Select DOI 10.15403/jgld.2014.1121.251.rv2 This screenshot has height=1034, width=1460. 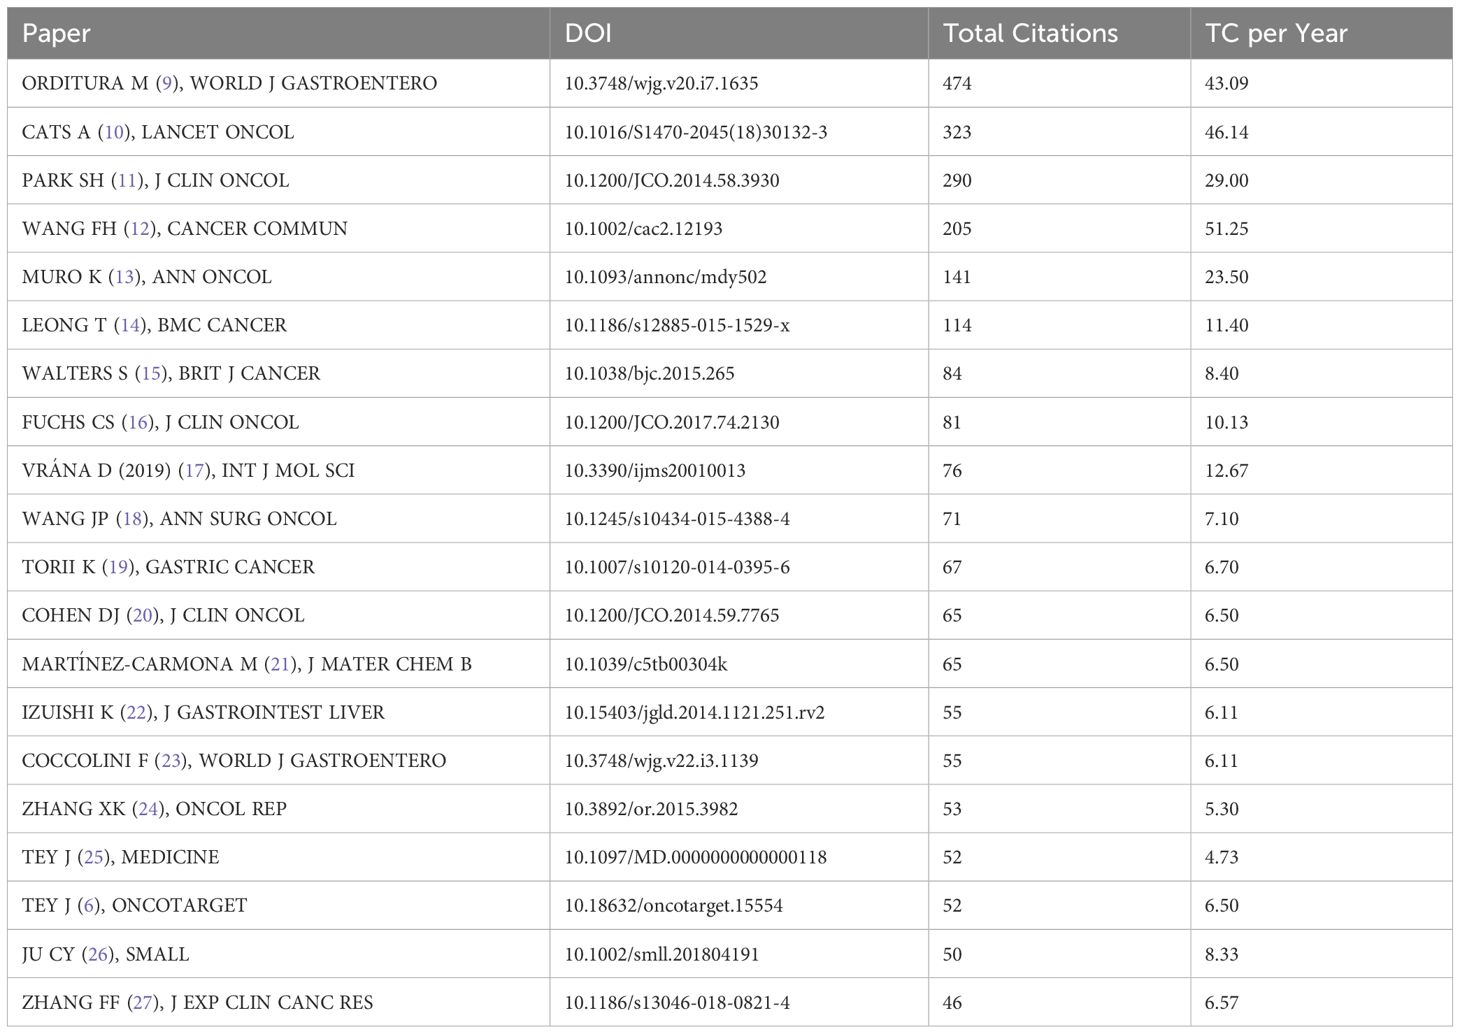[x=695, y=712]
